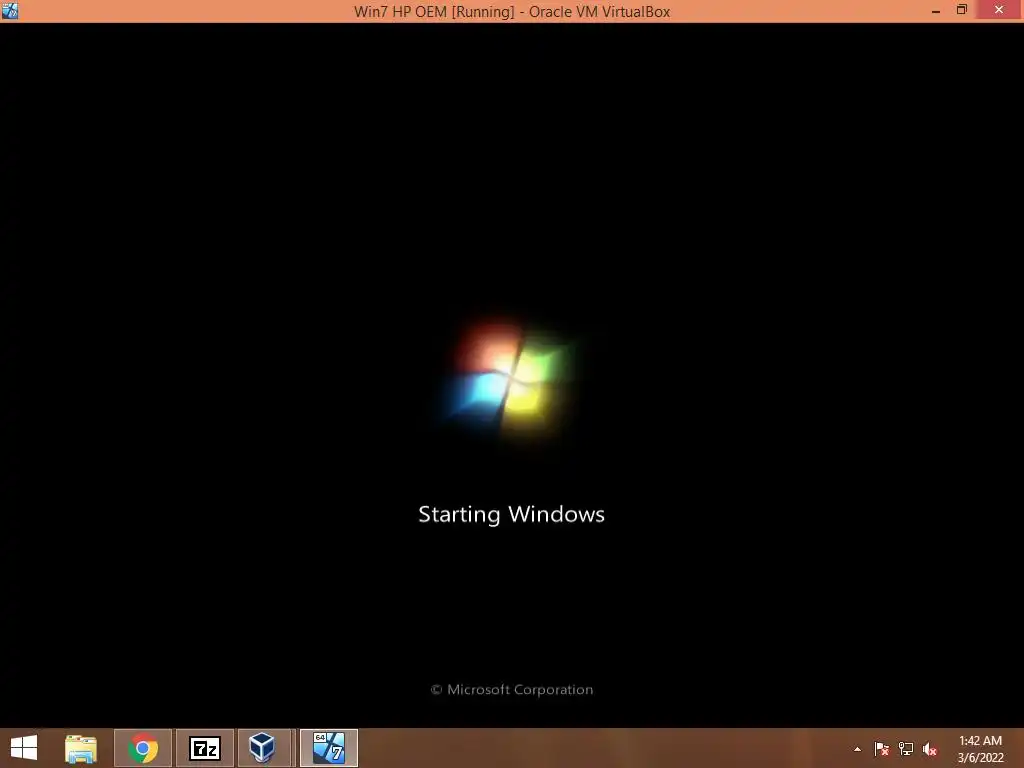Screen dimensions: 1024x768
Task: Open Action Center flag icon
Action: click(882, 749)
